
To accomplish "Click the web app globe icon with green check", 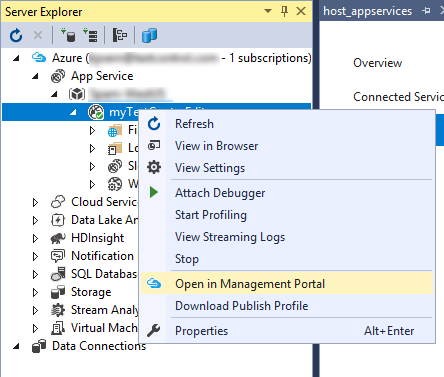I will (96, 112).
